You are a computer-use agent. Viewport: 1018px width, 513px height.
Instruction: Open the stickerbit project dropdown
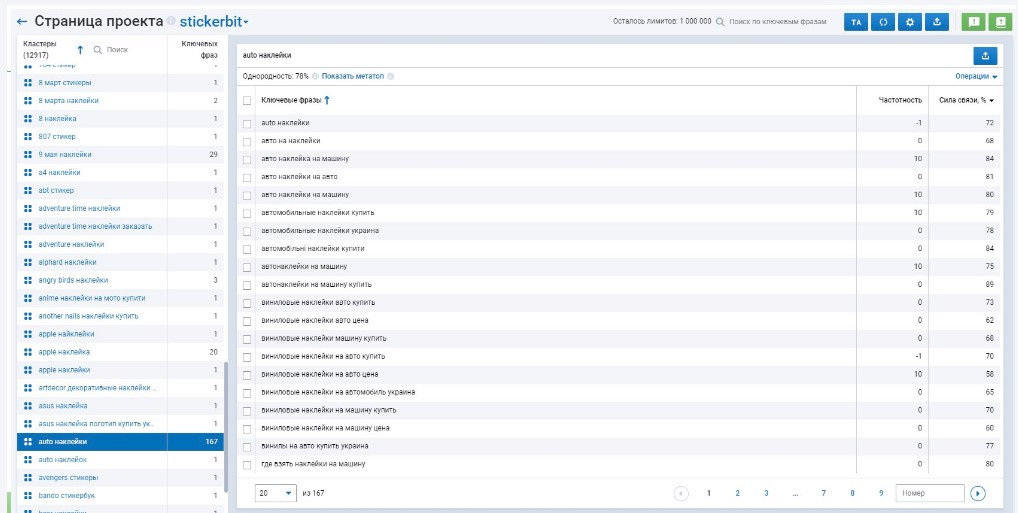point(214,21)
